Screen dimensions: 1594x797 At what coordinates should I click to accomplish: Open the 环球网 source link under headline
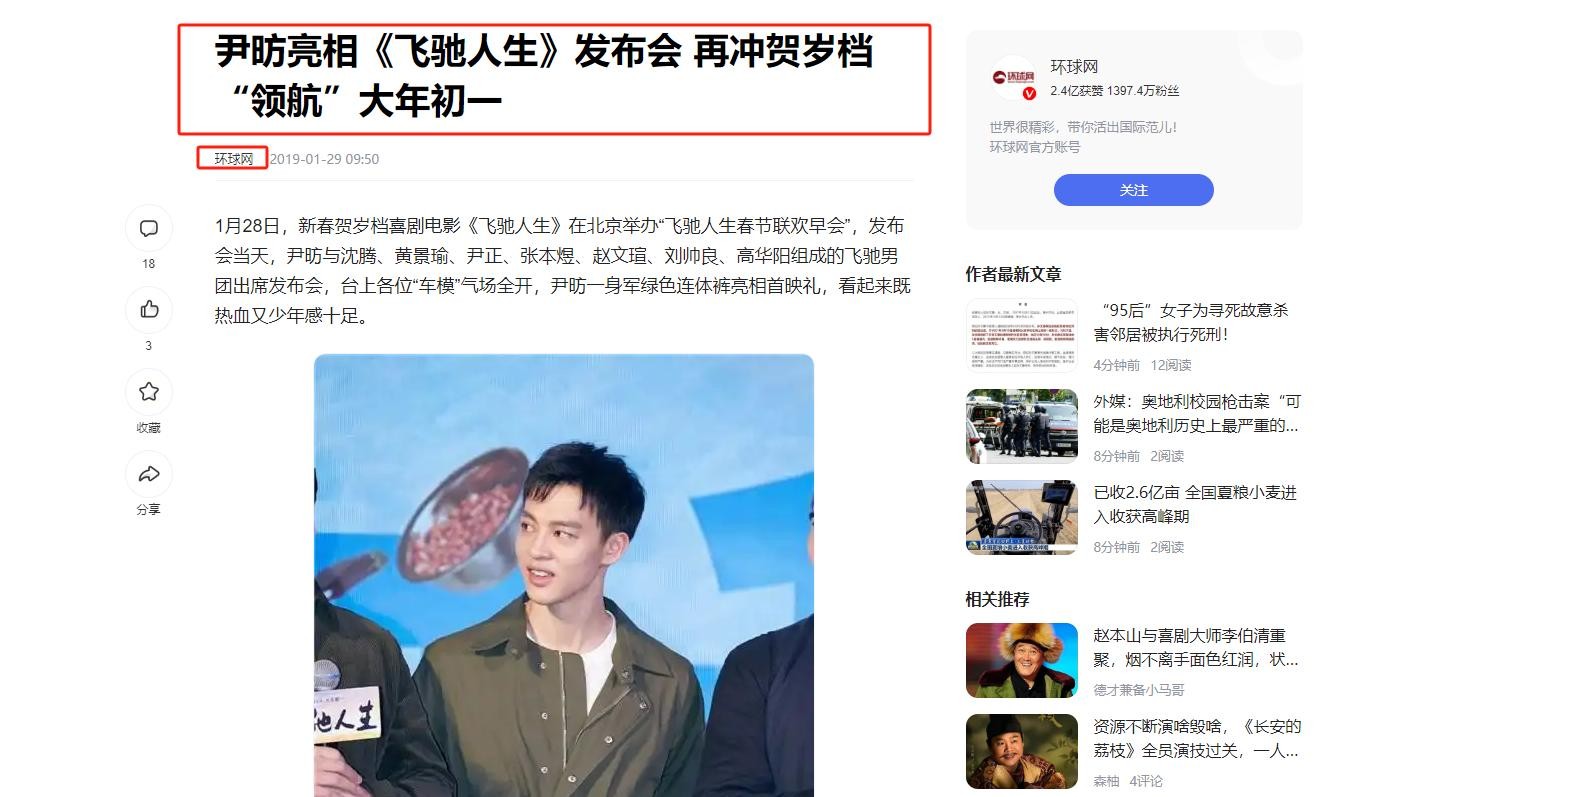click(x=233, y=158)
